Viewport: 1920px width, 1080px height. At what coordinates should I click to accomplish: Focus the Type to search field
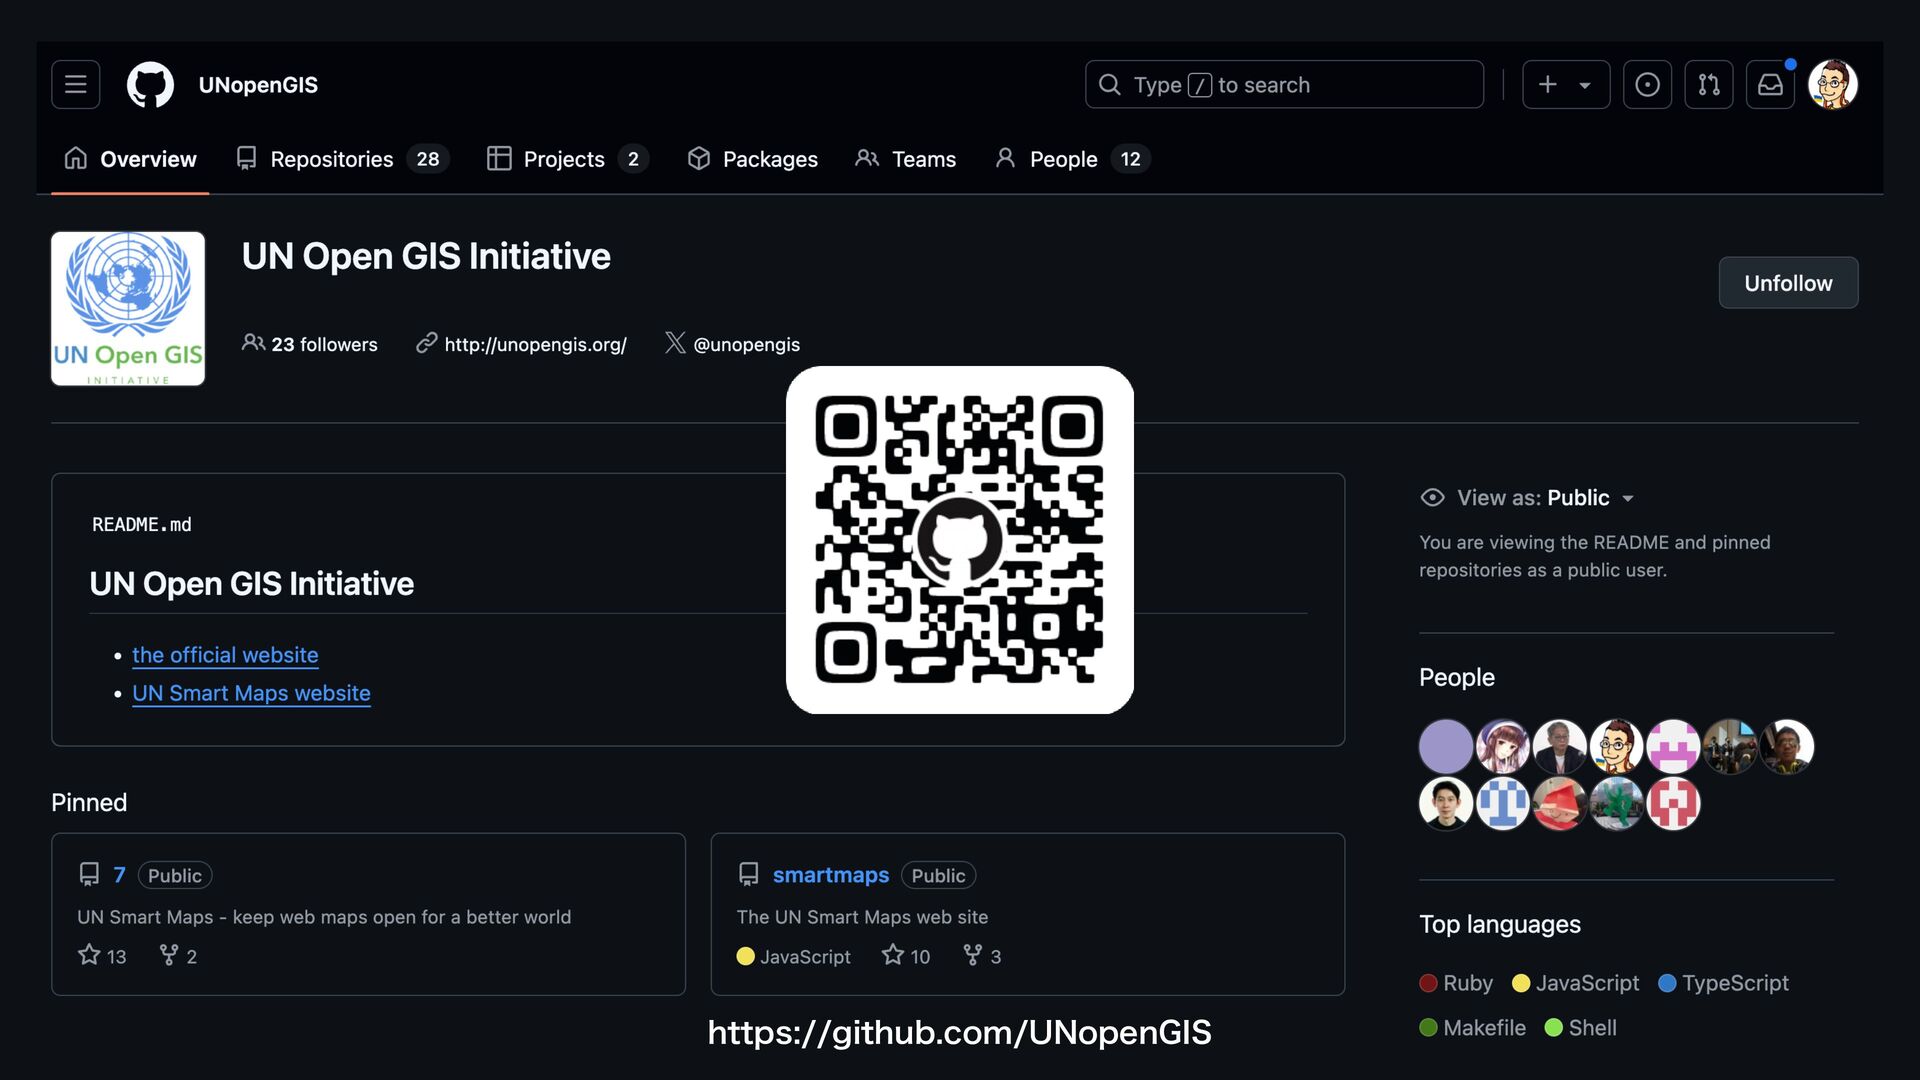coord(1284,85)
